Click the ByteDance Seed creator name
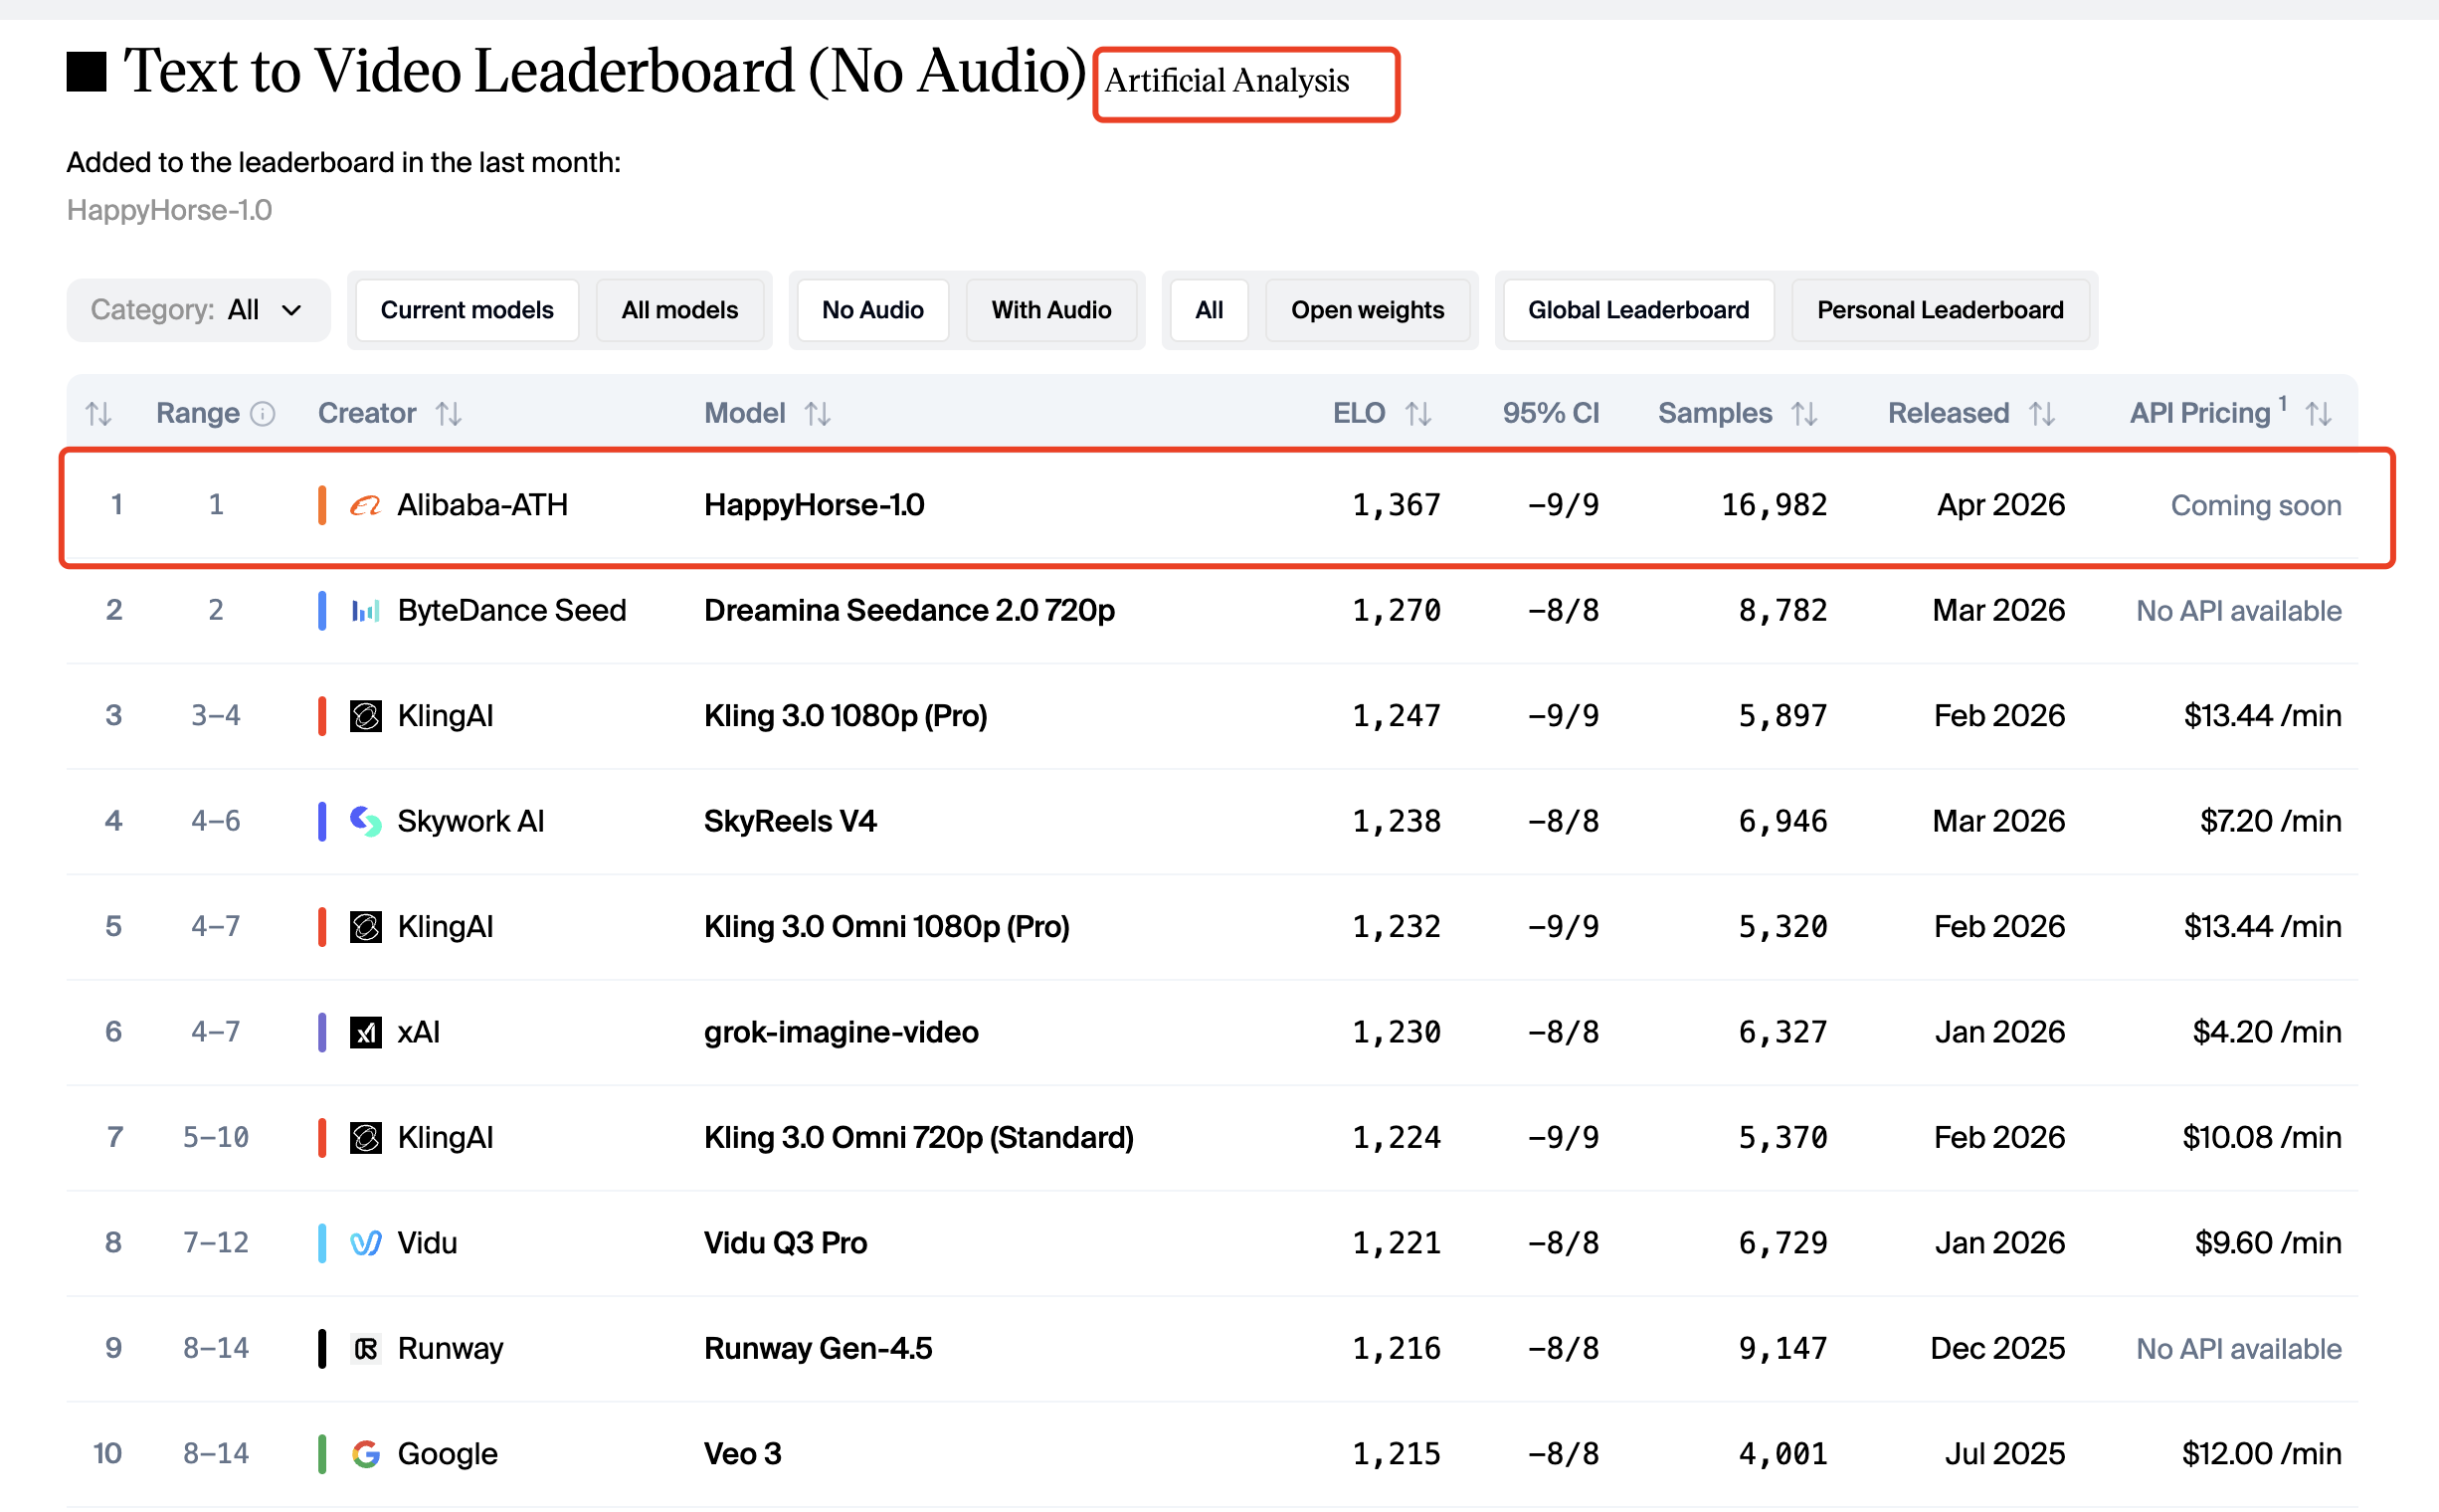The image size is (2439, 1512). (x=512, y=610)
